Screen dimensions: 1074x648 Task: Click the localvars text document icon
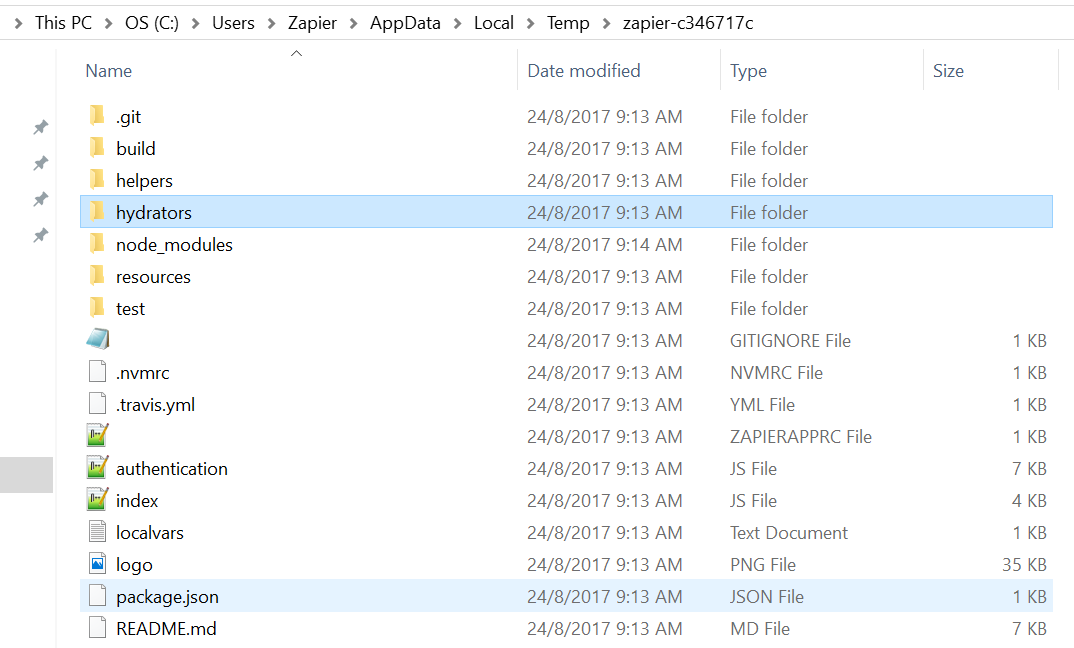point(97,532)
